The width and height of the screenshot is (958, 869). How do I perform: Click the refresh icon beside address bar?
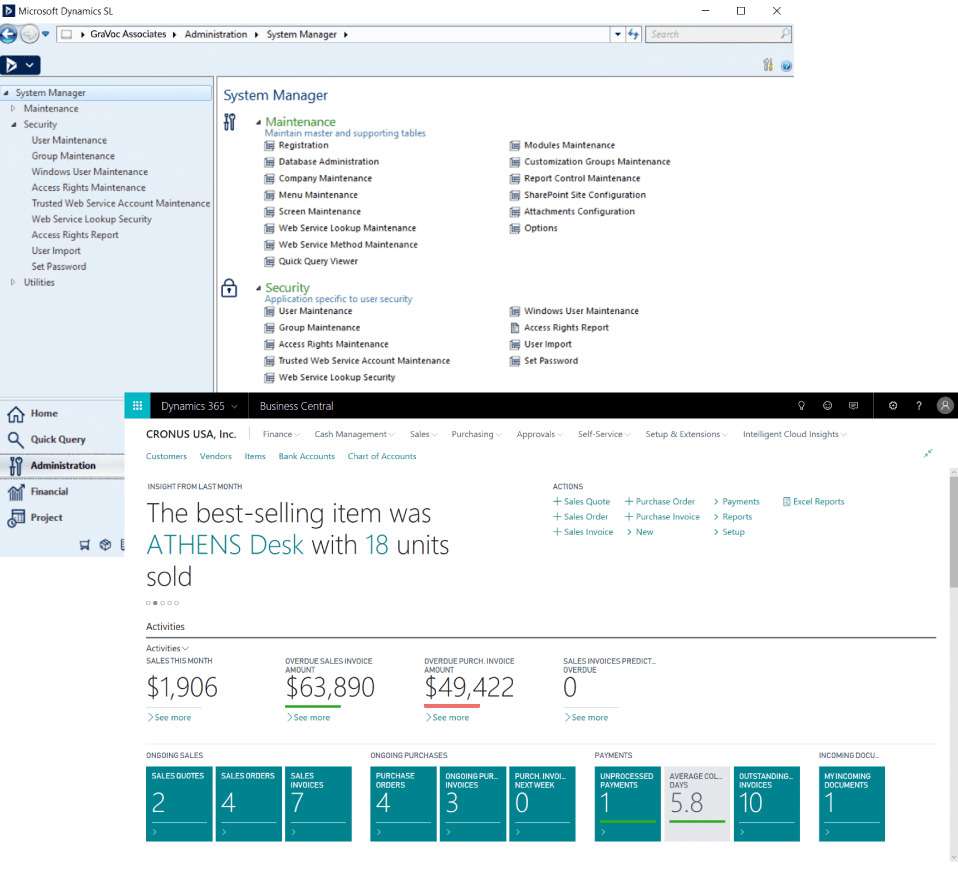coord(634,34)
